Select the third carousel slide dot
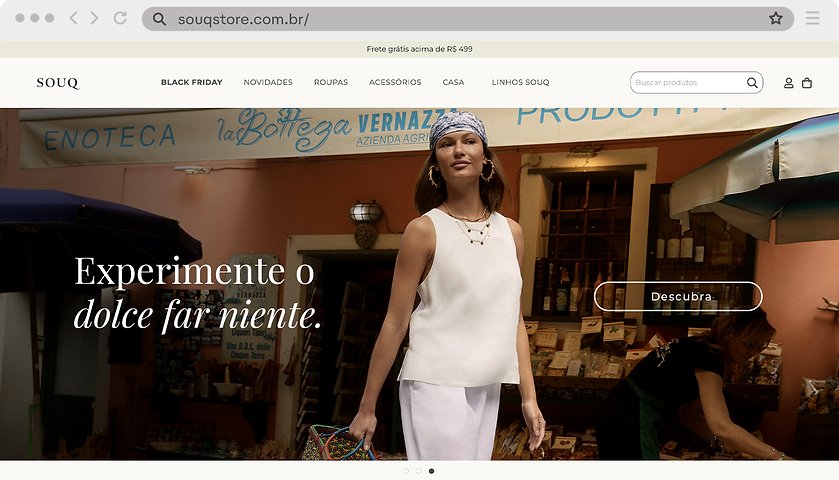The width and height of the screenshot is (839, 480). (431, 471)
